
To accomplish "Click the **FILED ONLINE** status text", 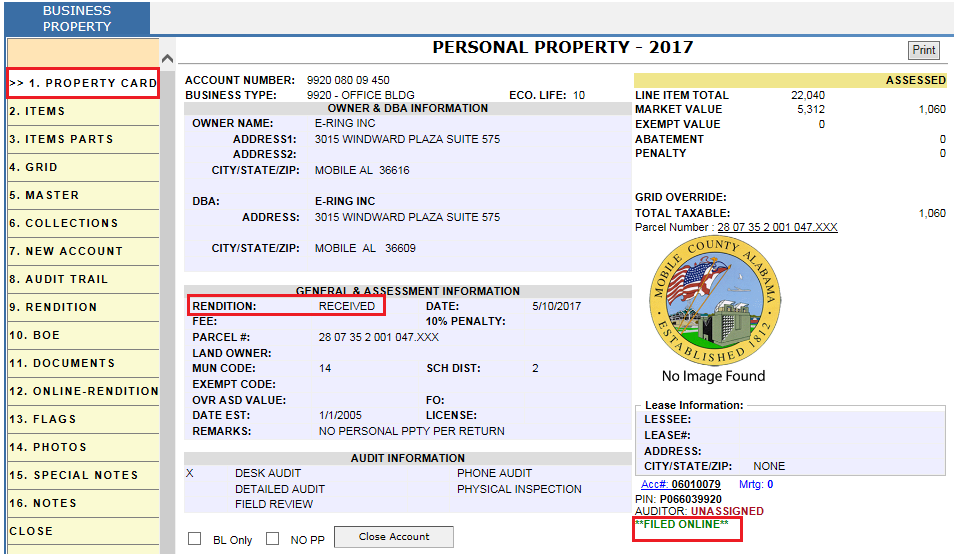I will 681,524.
